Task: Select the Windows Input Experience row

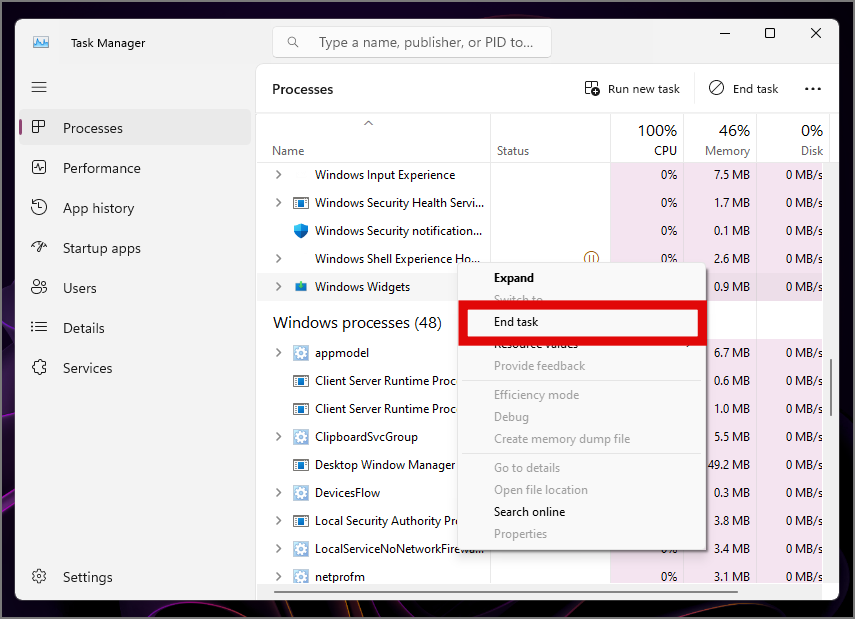Action: [x=540, y=175]
